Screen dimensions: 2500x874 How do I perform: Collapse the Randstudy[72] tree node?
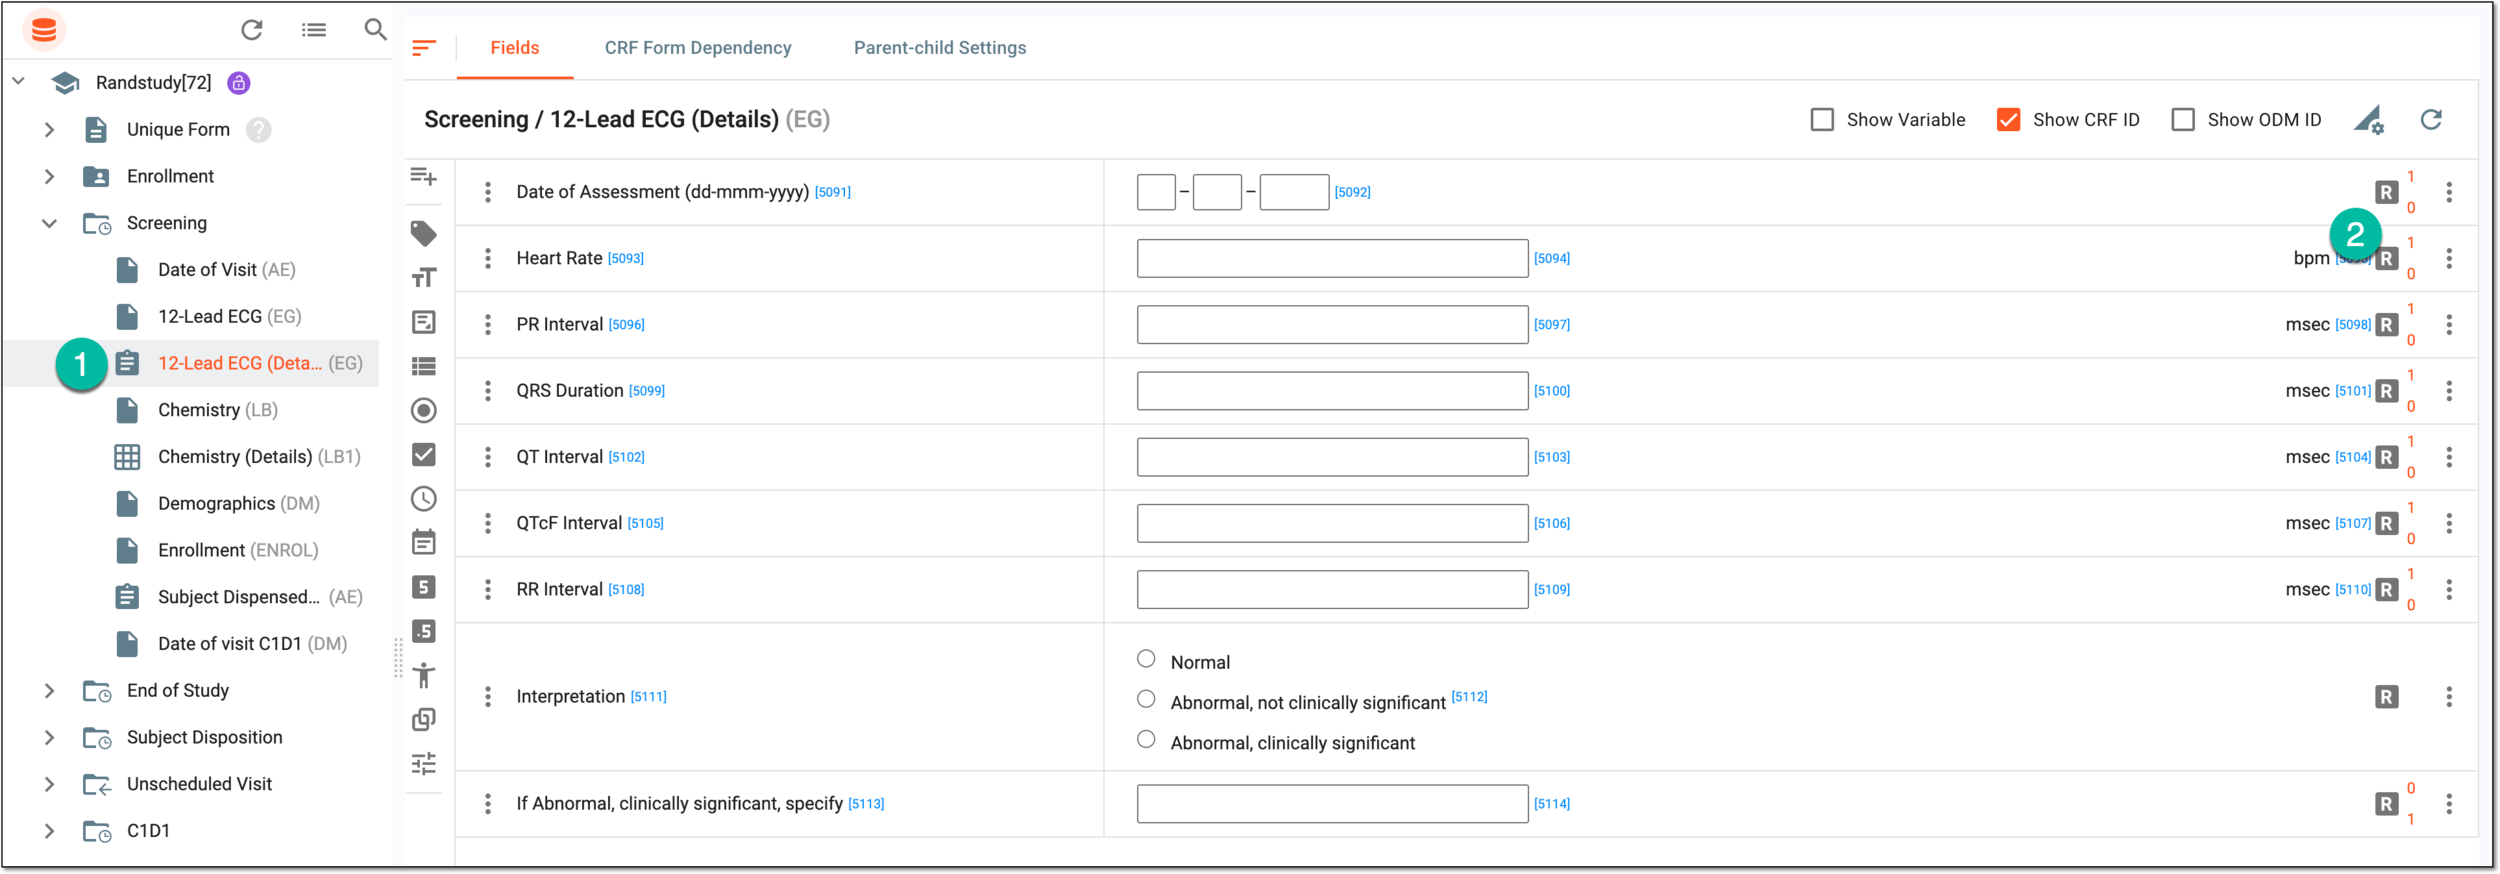click(18, 81)
